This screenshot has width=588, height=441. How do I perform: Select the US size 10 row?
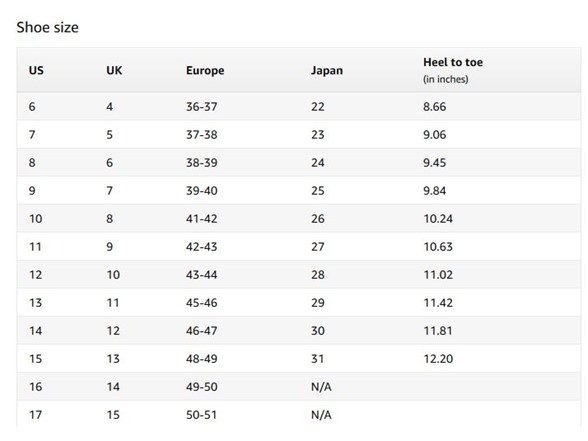(298, 219)
